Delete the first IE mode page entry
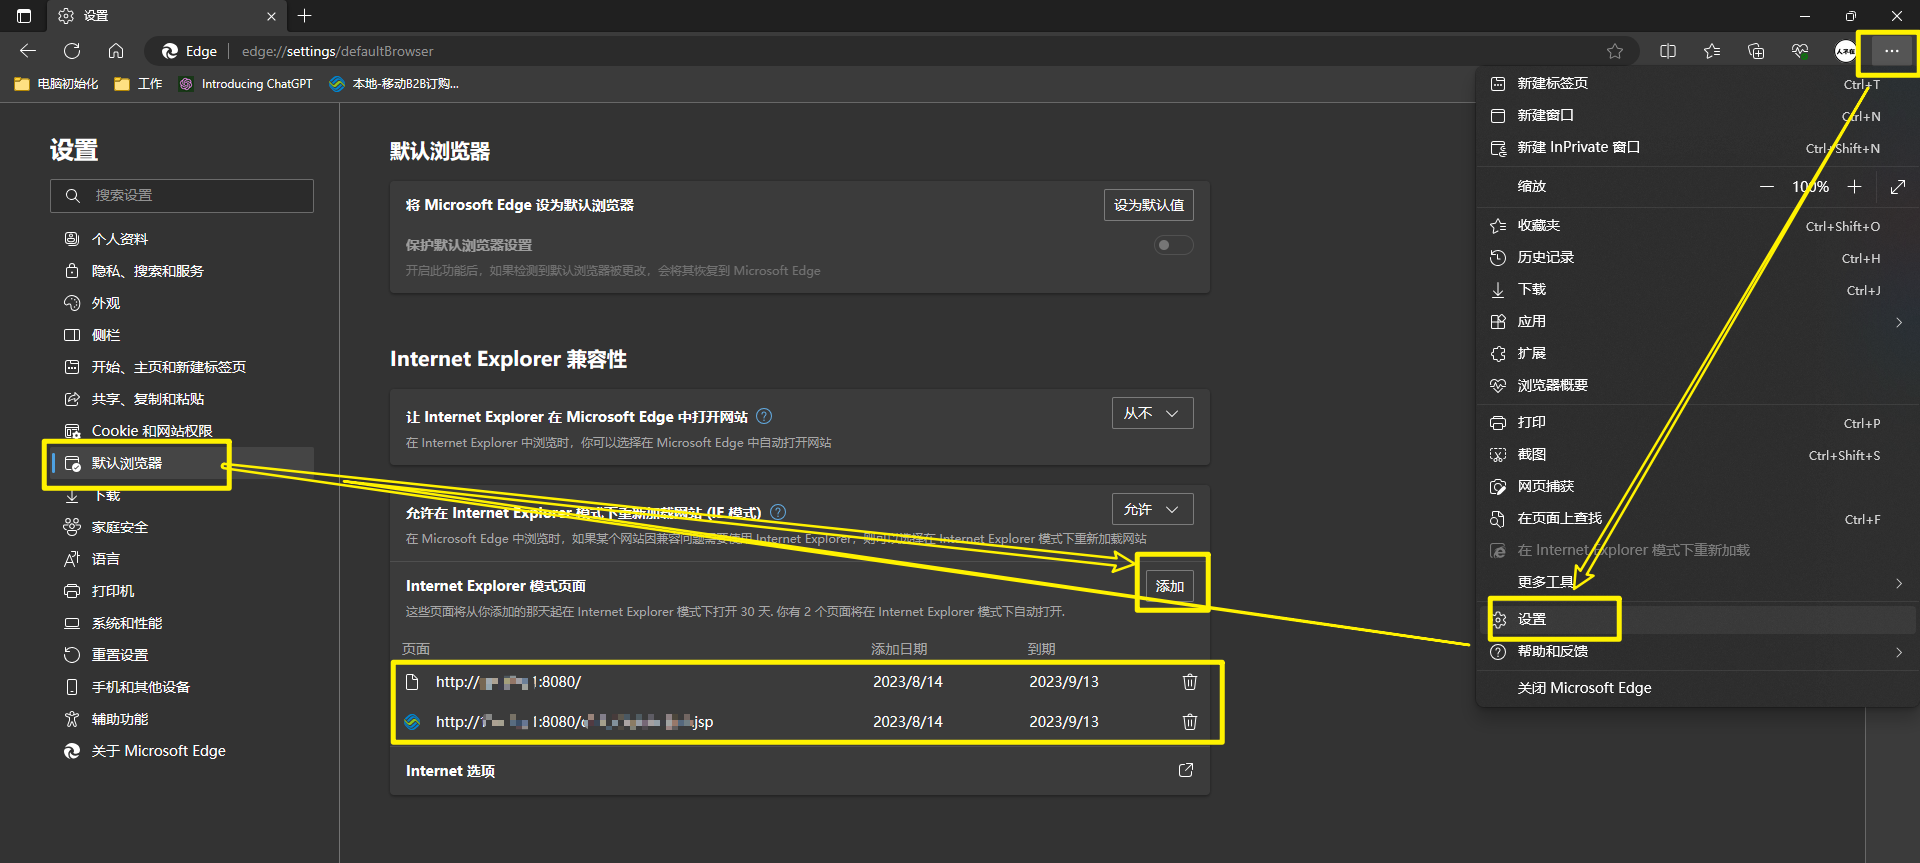This screenshot has height=863, width=1920. [1189, 682]
